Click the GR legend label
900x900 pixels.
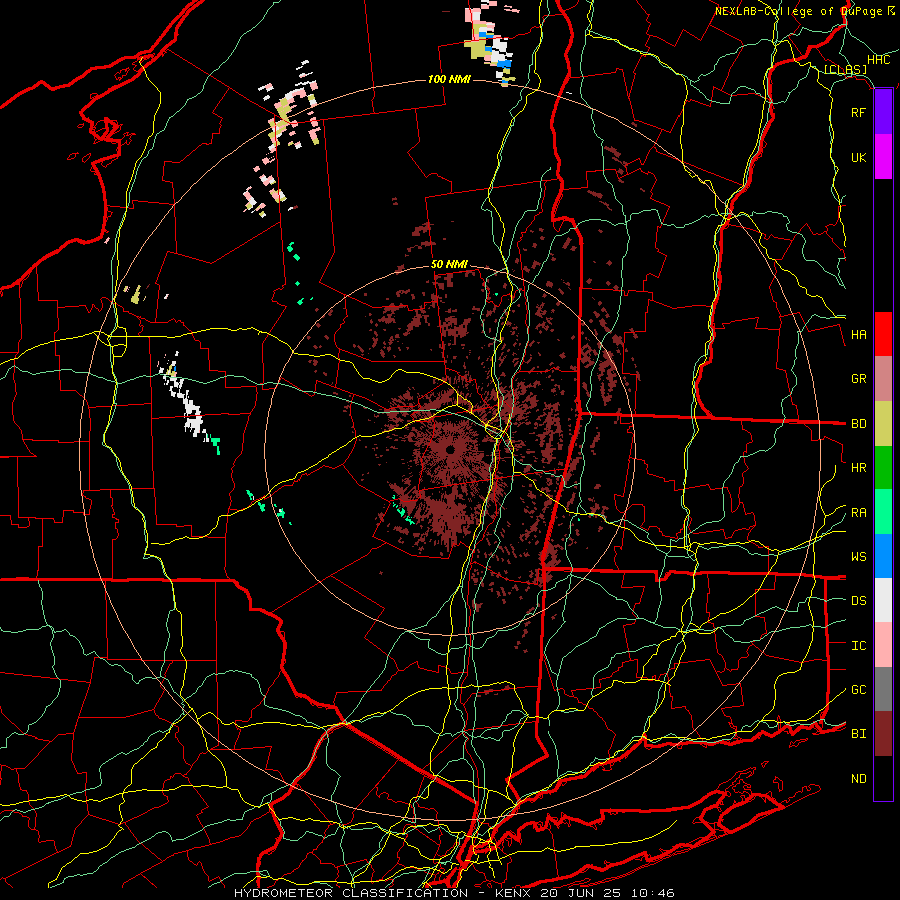pyautogui.click(x=858, y=379)
